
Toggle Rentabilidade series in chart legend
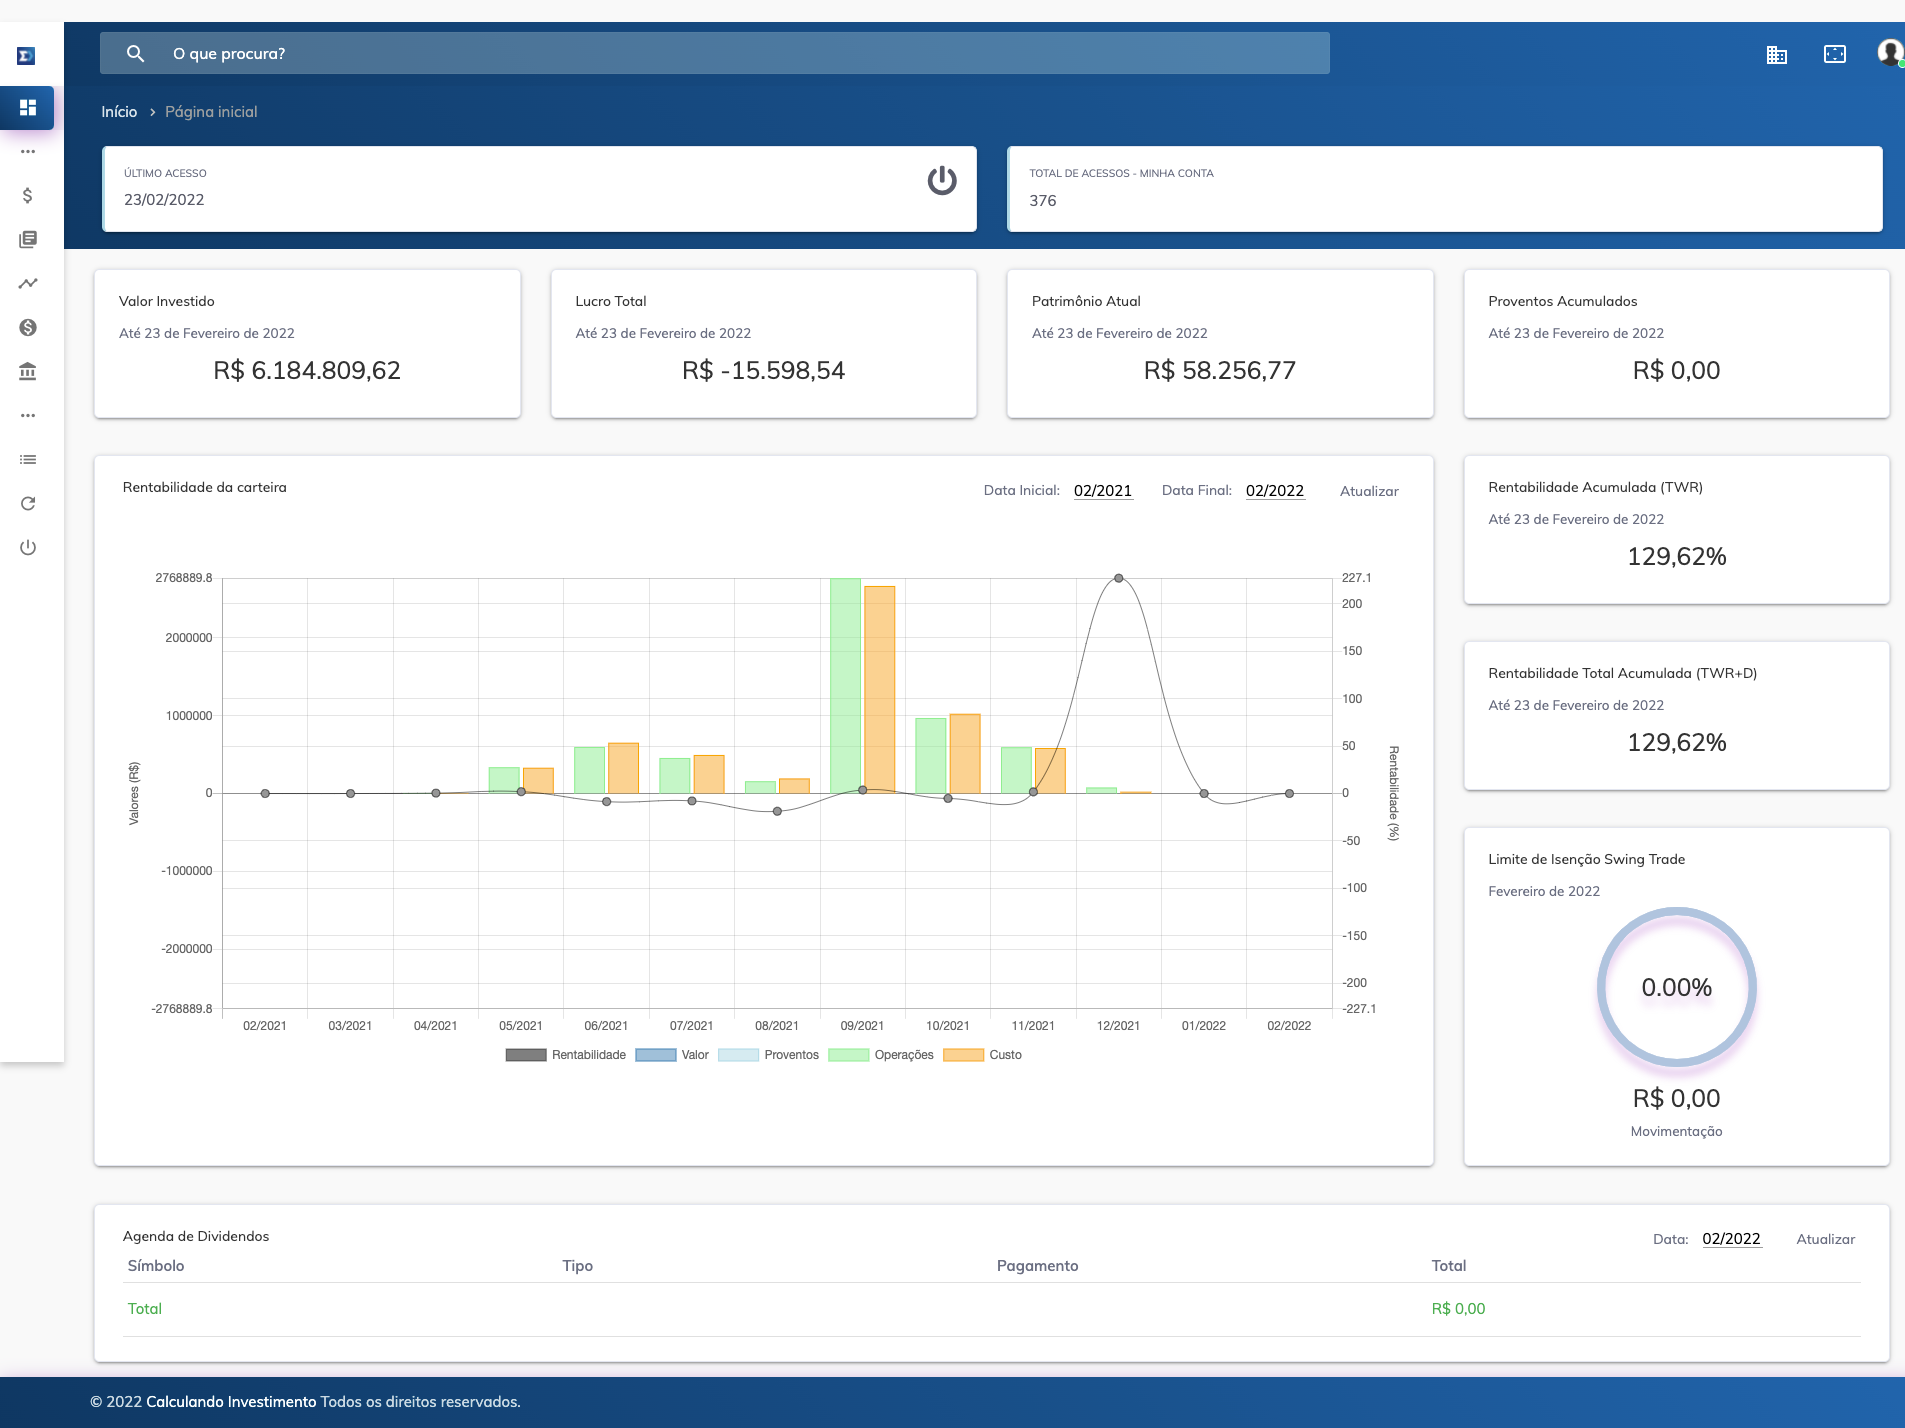pos(566,1055)
